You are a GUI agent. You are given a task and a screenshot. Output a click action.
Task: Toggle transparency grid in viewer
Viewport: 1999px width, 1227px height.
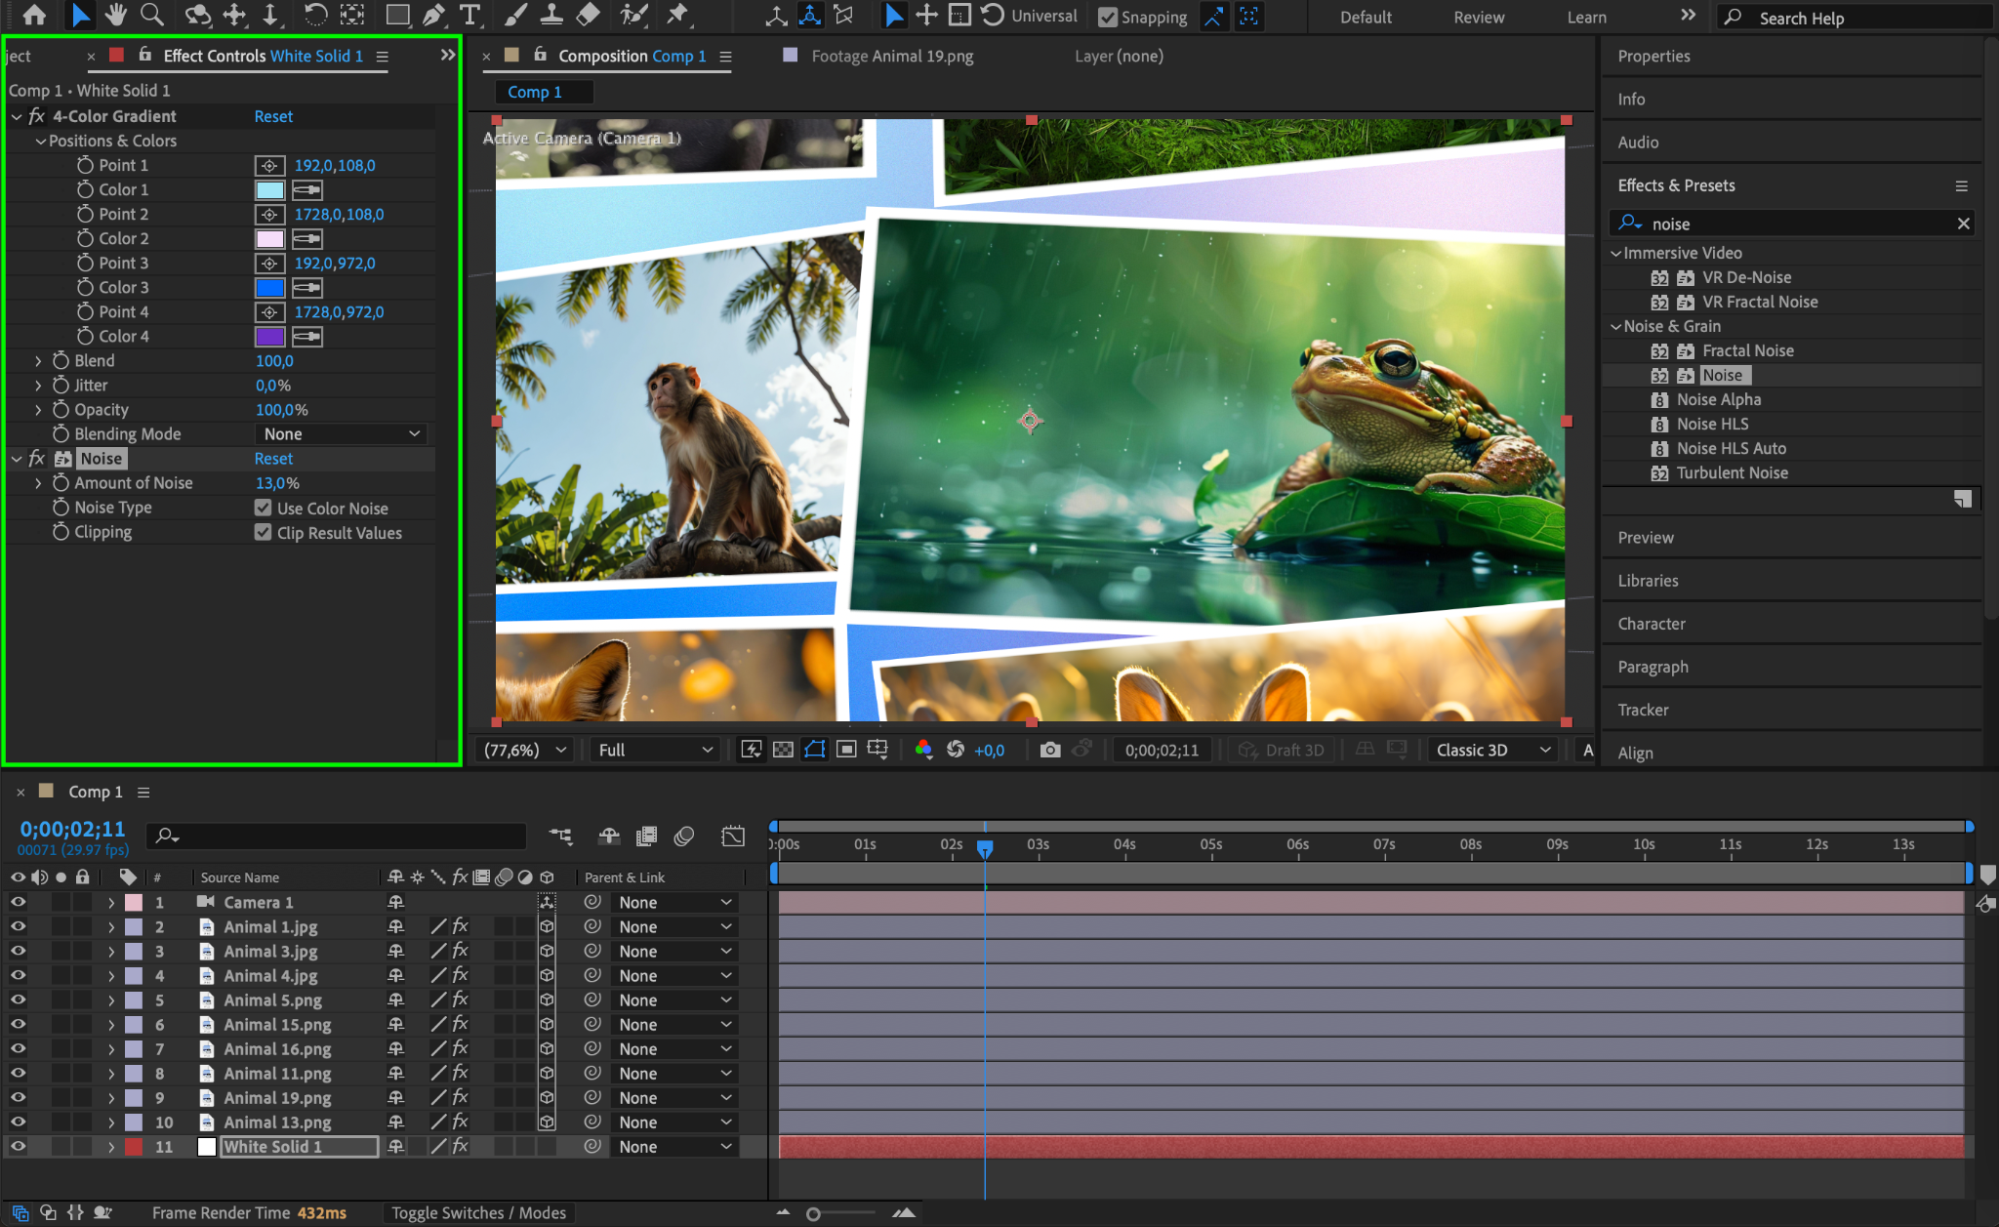(x=783, y=750)
